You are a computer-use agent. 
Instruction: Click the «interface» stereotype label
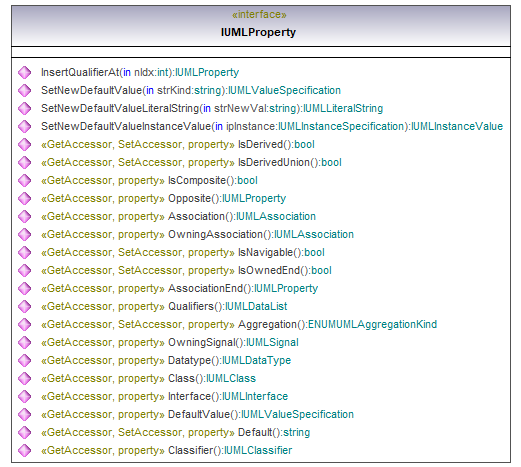click(x=259, y=15)
